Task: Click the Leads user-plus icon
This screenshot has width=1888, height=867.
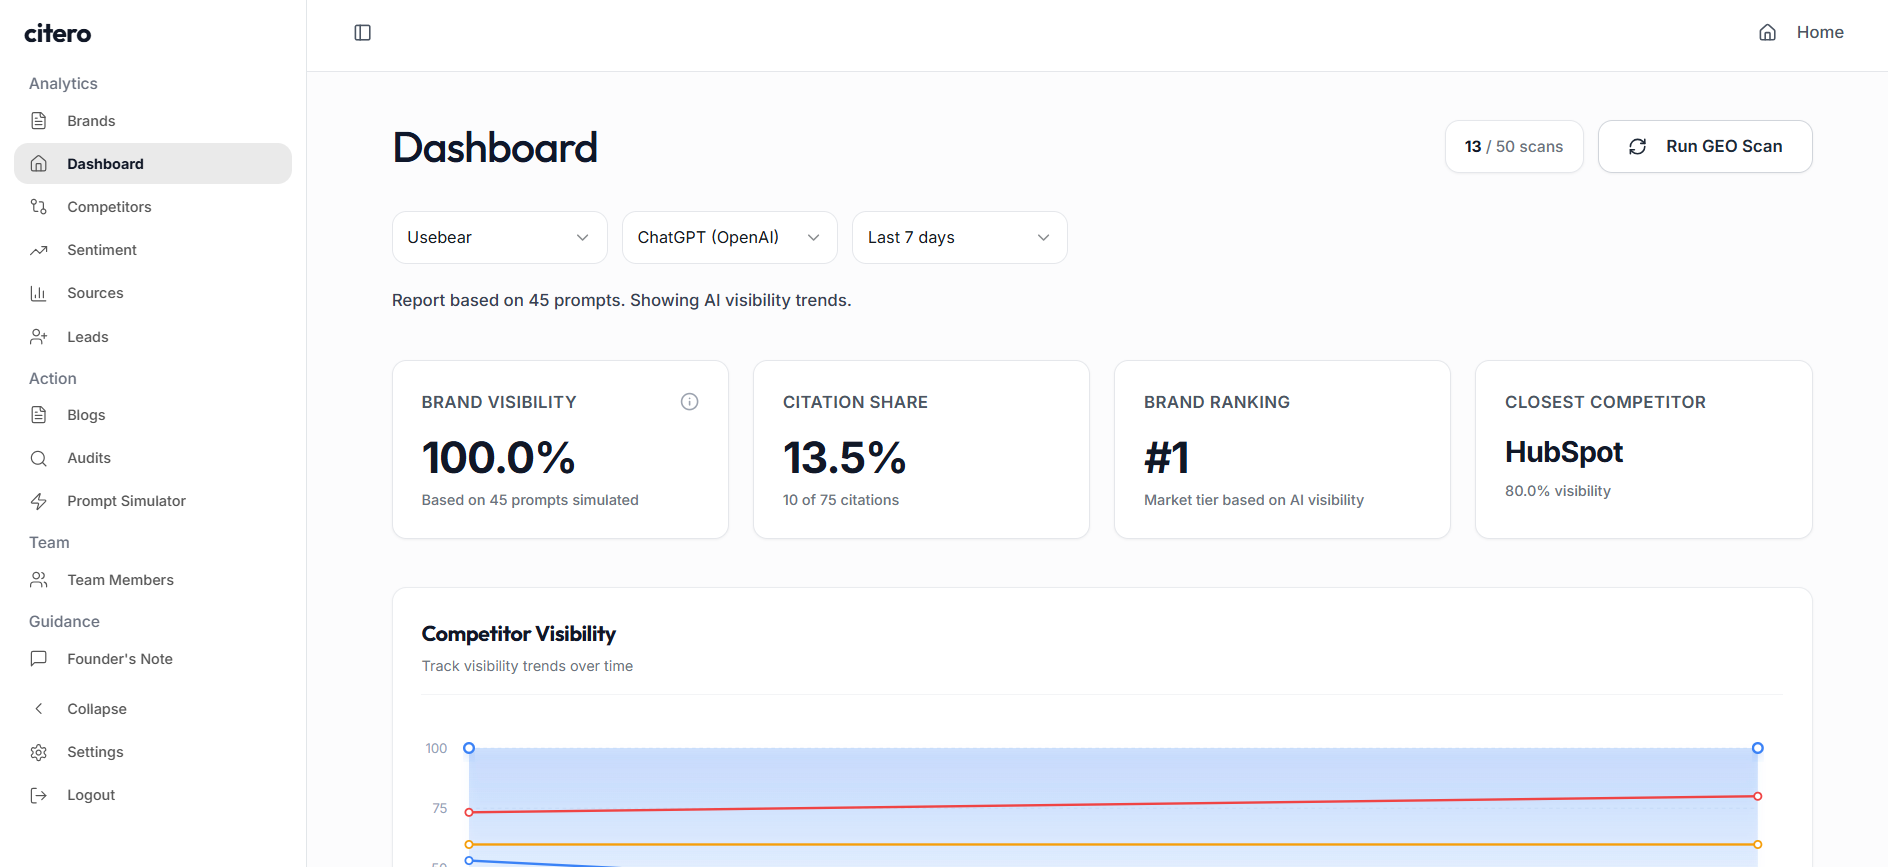Action: 39,337
